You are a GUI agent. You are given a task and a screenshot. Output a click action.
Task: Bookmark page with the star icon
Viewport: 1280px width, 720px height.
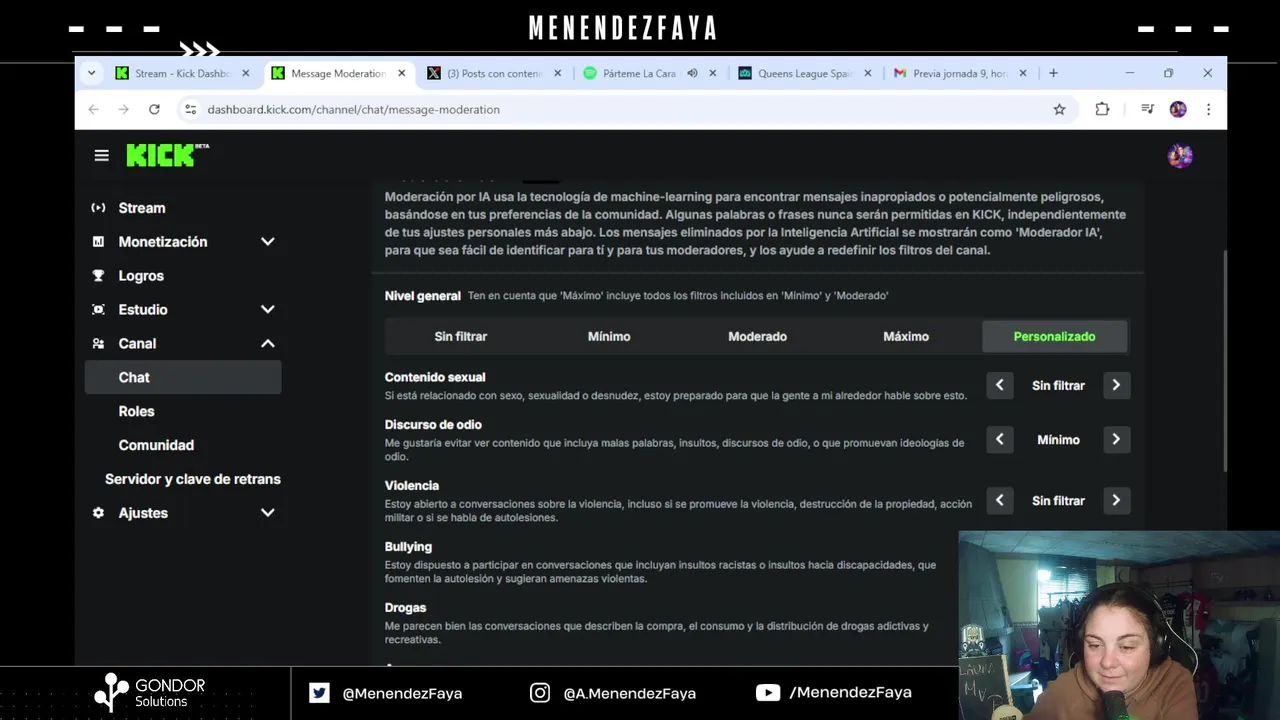(1059, 109)
